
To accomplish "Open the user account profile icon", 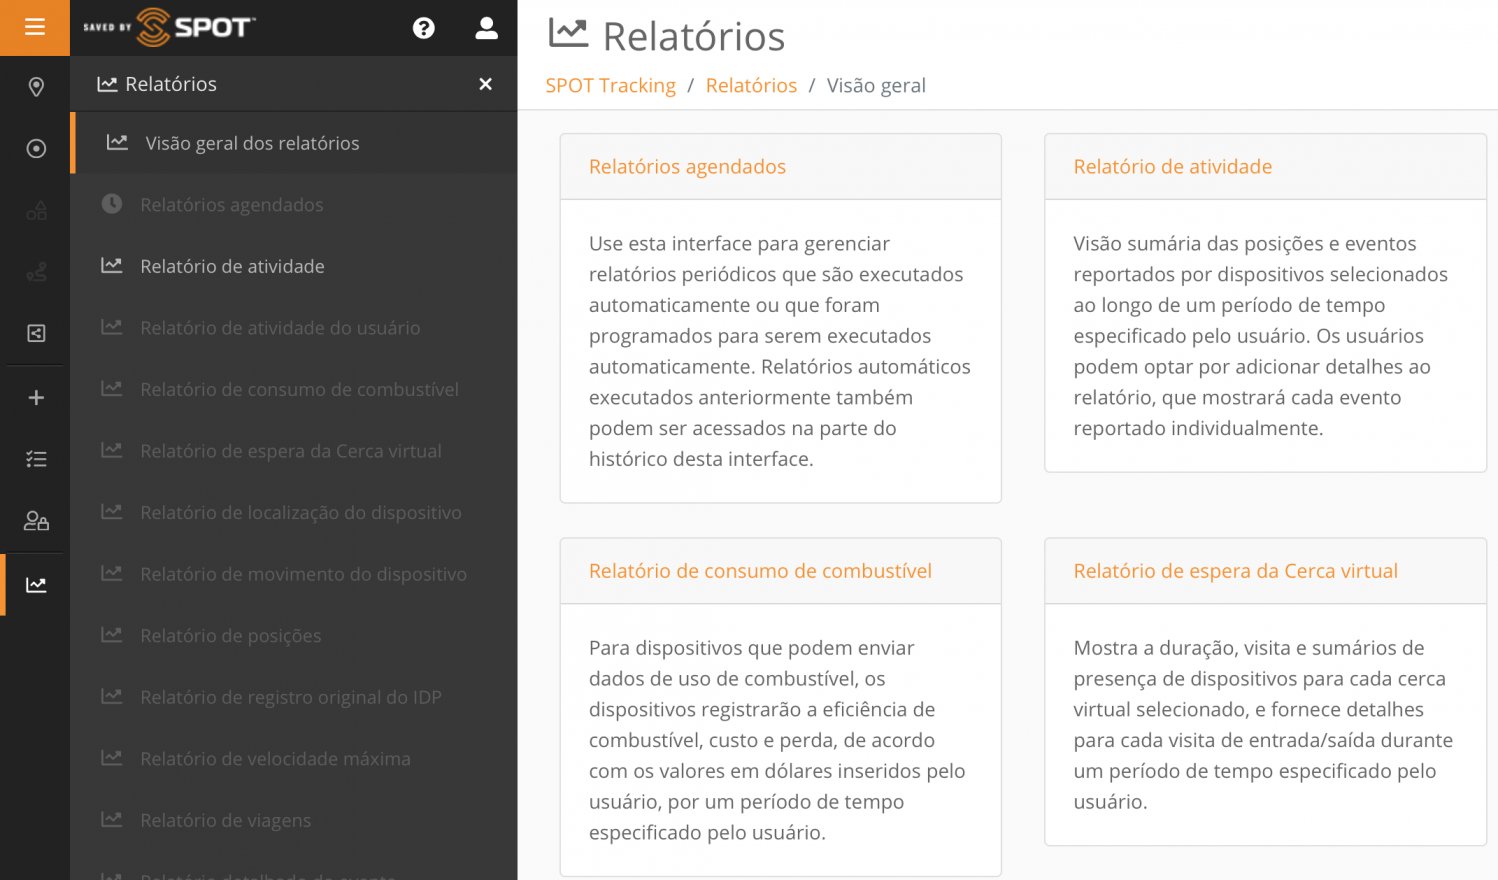I will [x=486, y=28].
